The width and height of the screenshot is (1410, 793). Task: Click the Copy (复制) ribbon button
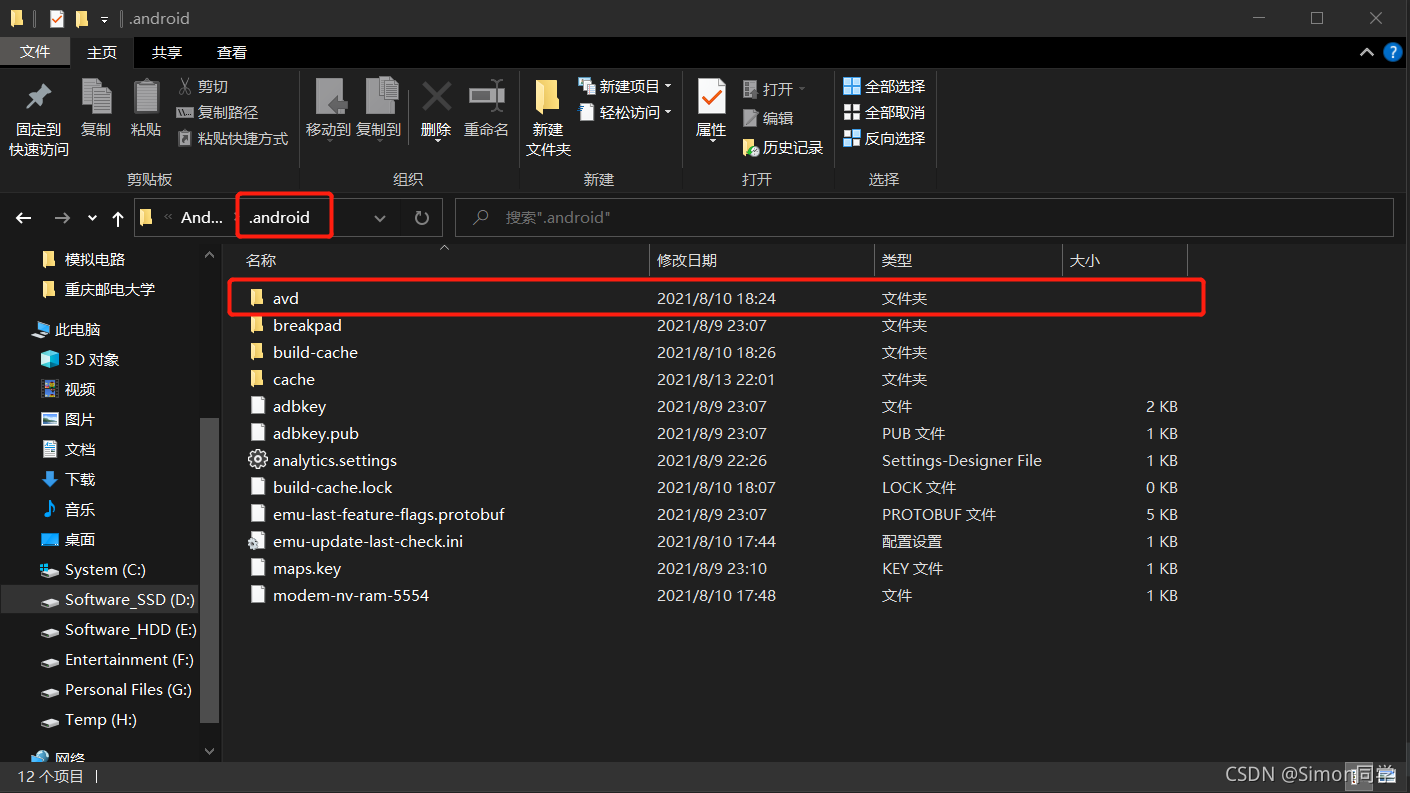pos(96,109)
